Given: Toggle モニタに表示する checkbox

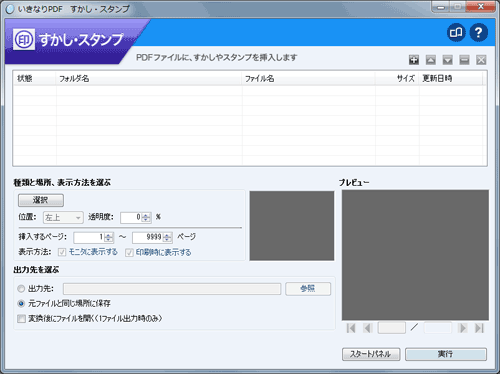Looking at the screenshot, I should pyautogui.click(x=62, y=252).
